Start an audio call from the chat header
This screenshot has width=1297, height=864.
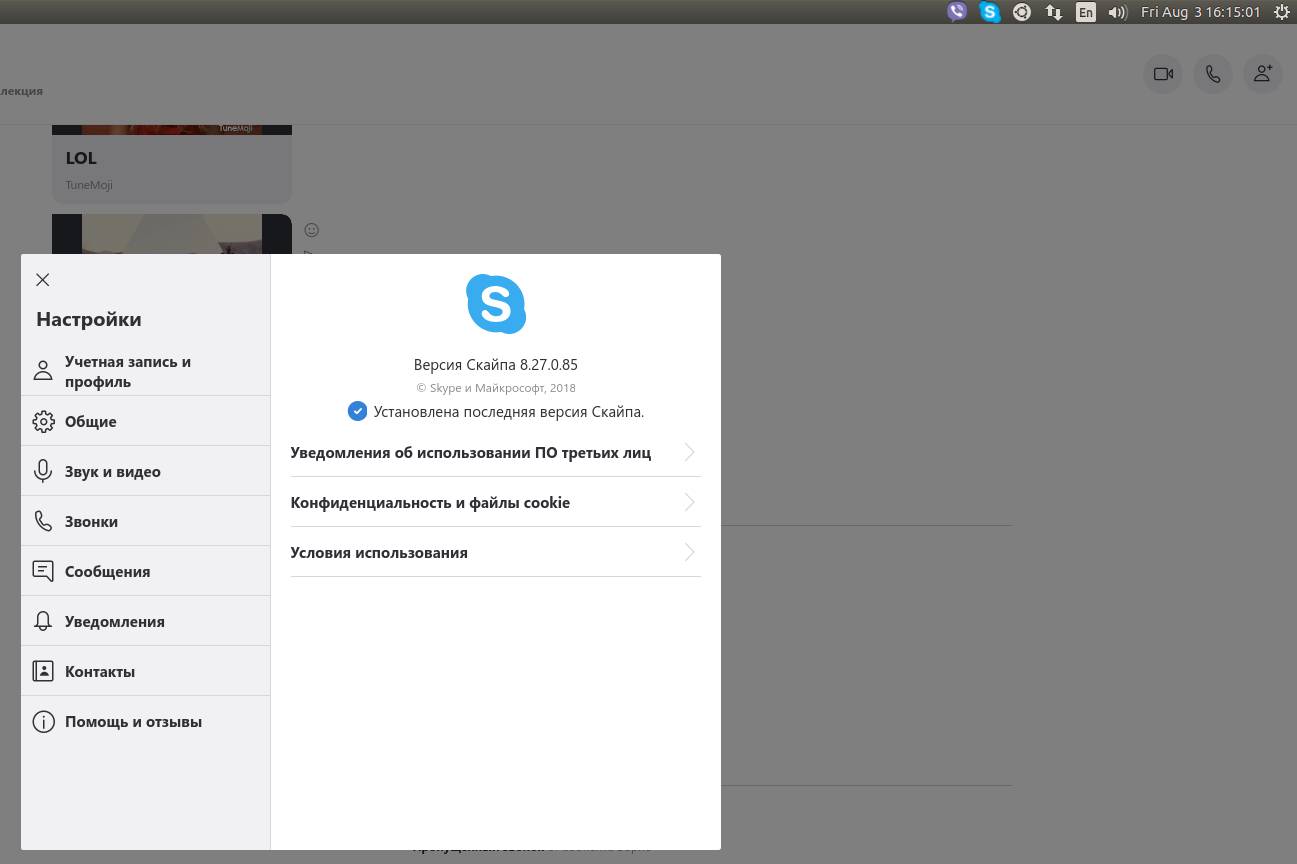[x=1213, y=74]
